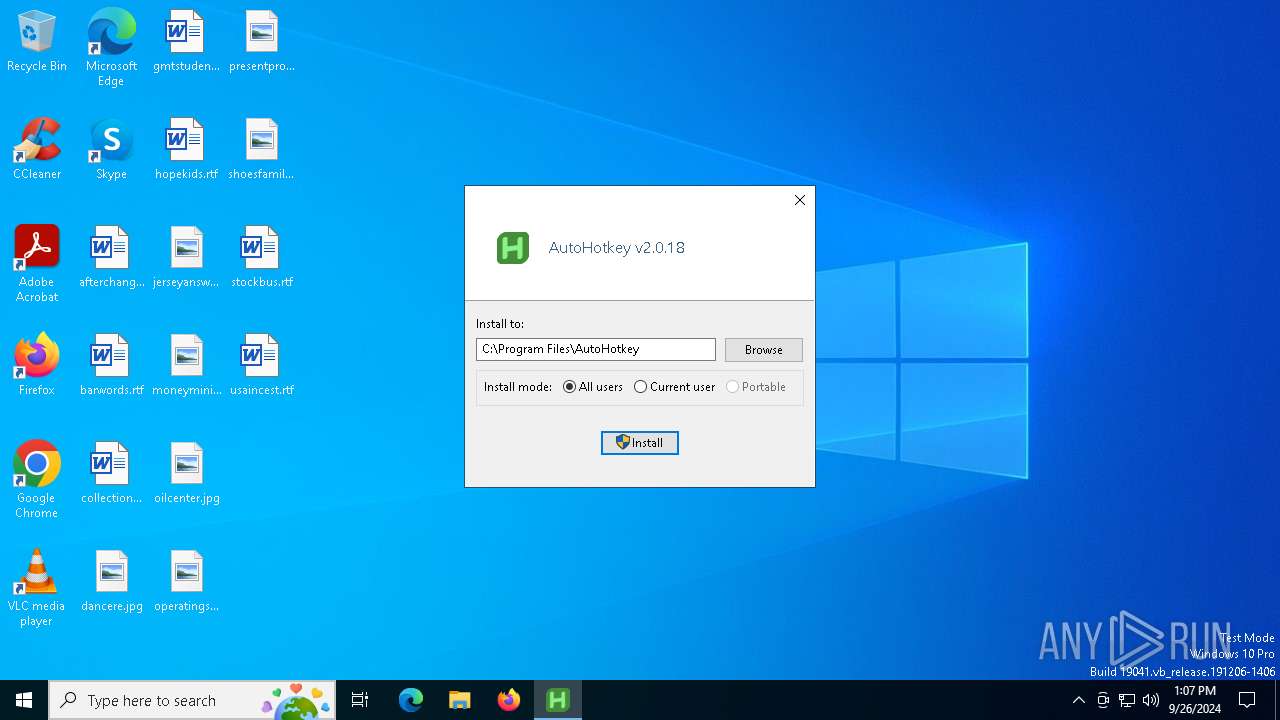Open Adobe Acrobat desktop shortcut

point(37,264)
